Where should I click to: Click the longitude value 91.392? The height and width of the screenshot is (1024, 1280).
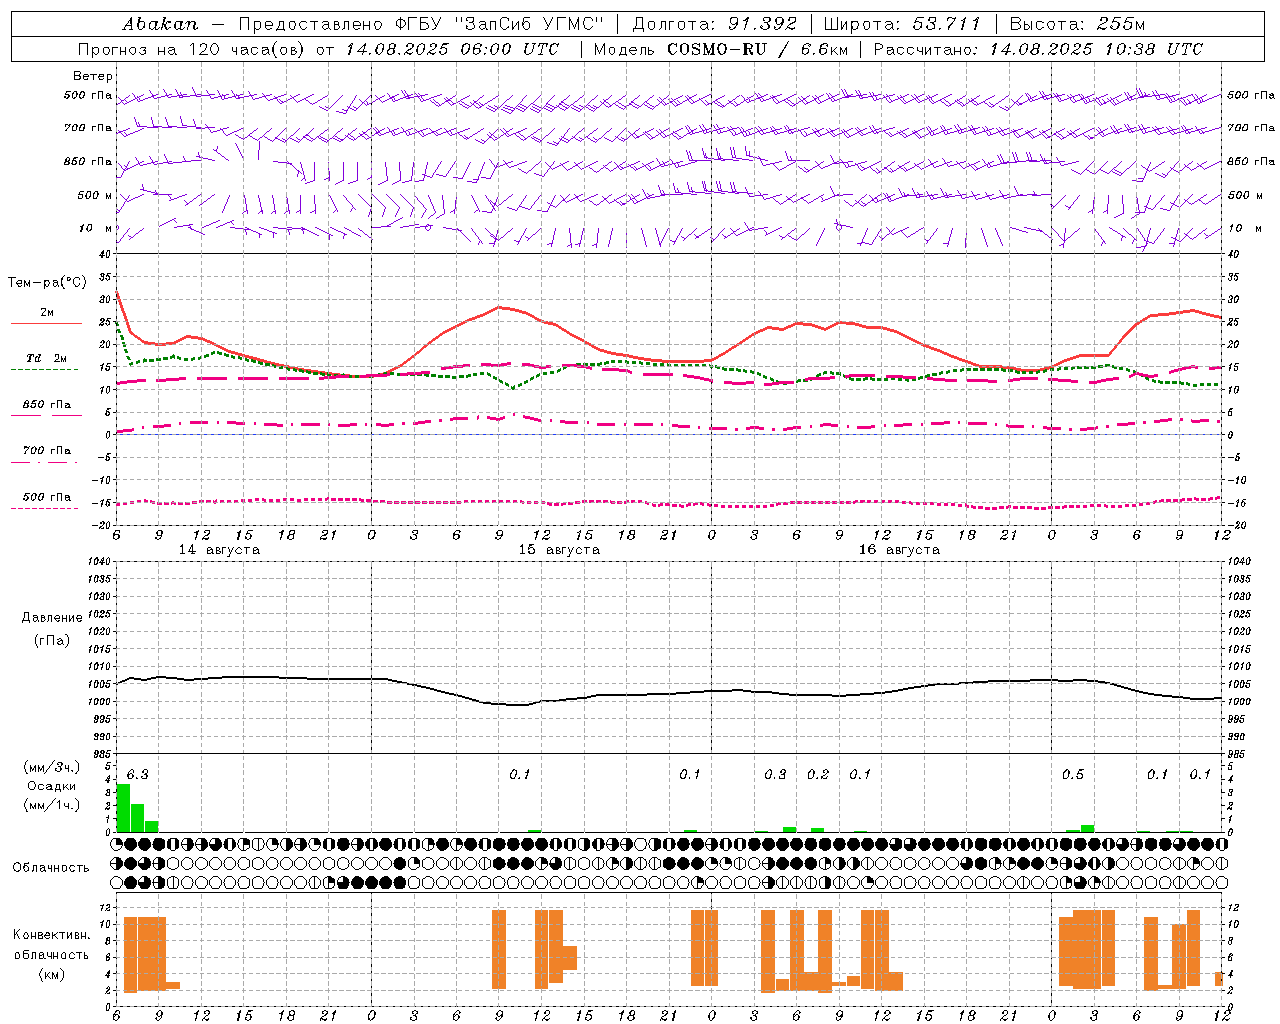point(762,24)
